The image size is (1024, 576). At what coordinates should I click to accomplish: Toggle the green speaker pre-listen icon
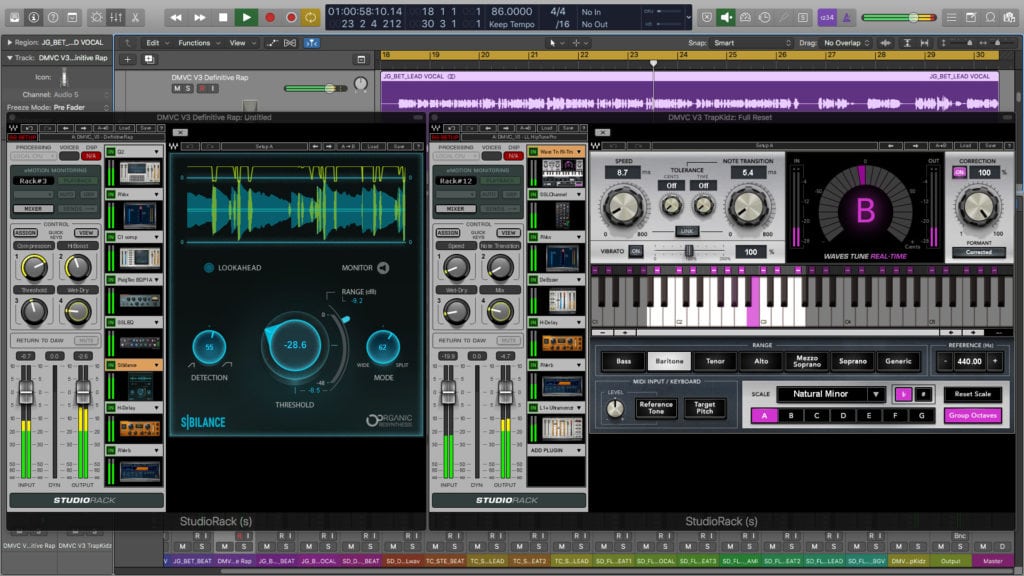[x=726, y=18]
